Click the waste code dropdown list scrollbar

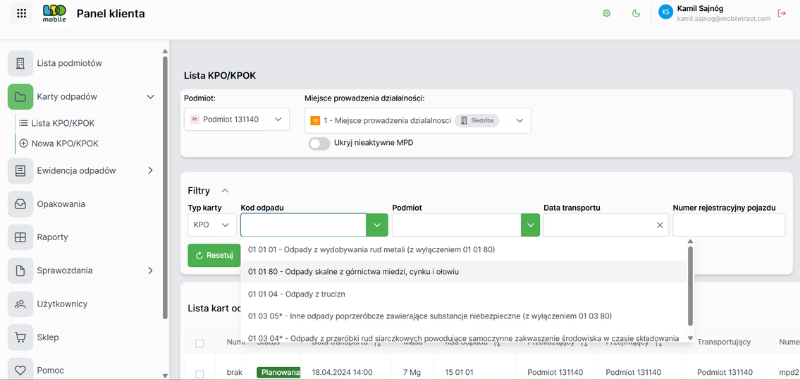(x=690, y=286)
